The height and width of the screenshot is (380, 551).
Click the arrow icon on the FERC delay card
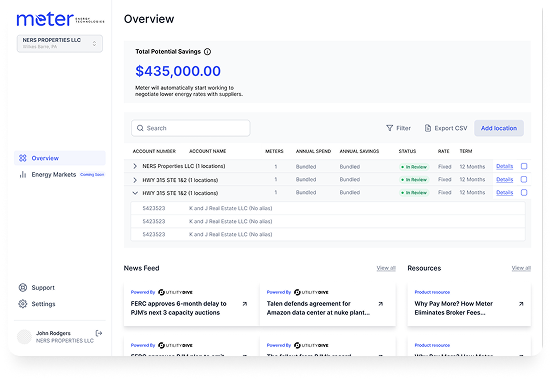pyautogui.click(x=245, y=304)
